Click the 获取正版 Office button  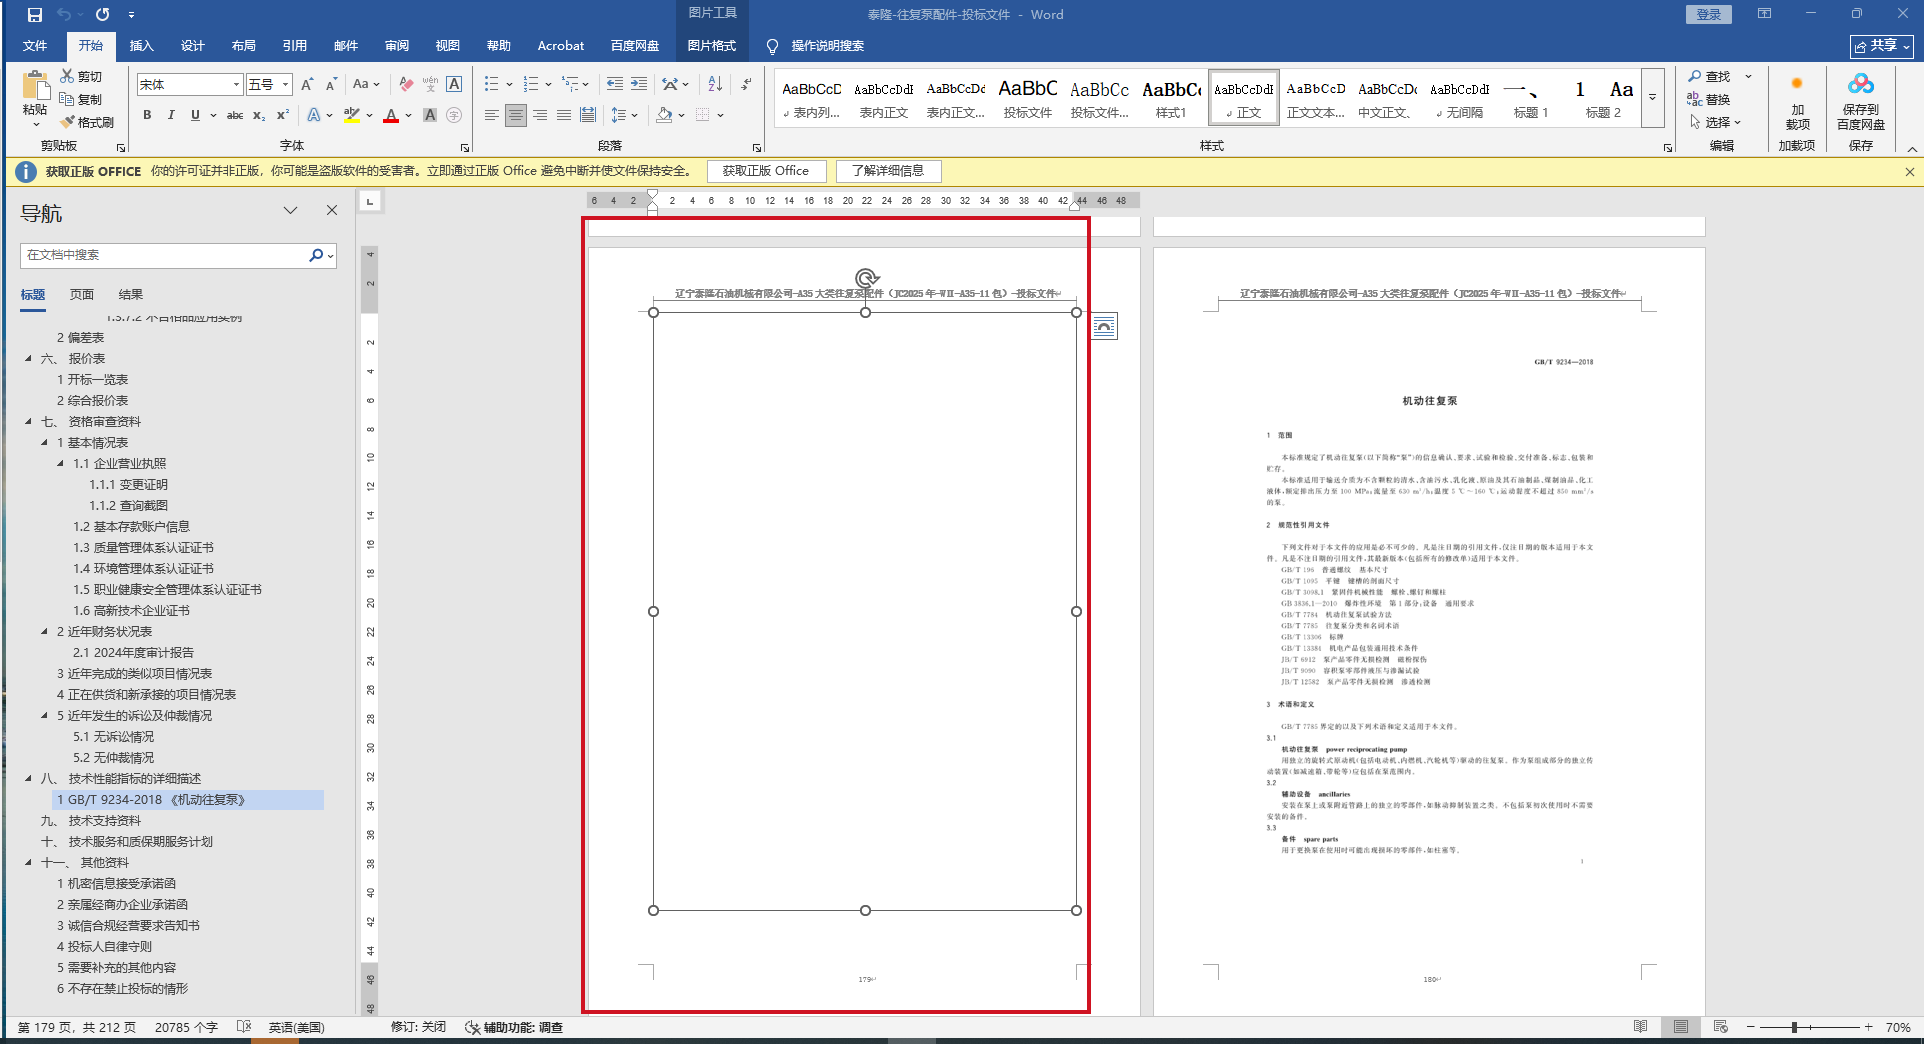[x=765, y=171]
